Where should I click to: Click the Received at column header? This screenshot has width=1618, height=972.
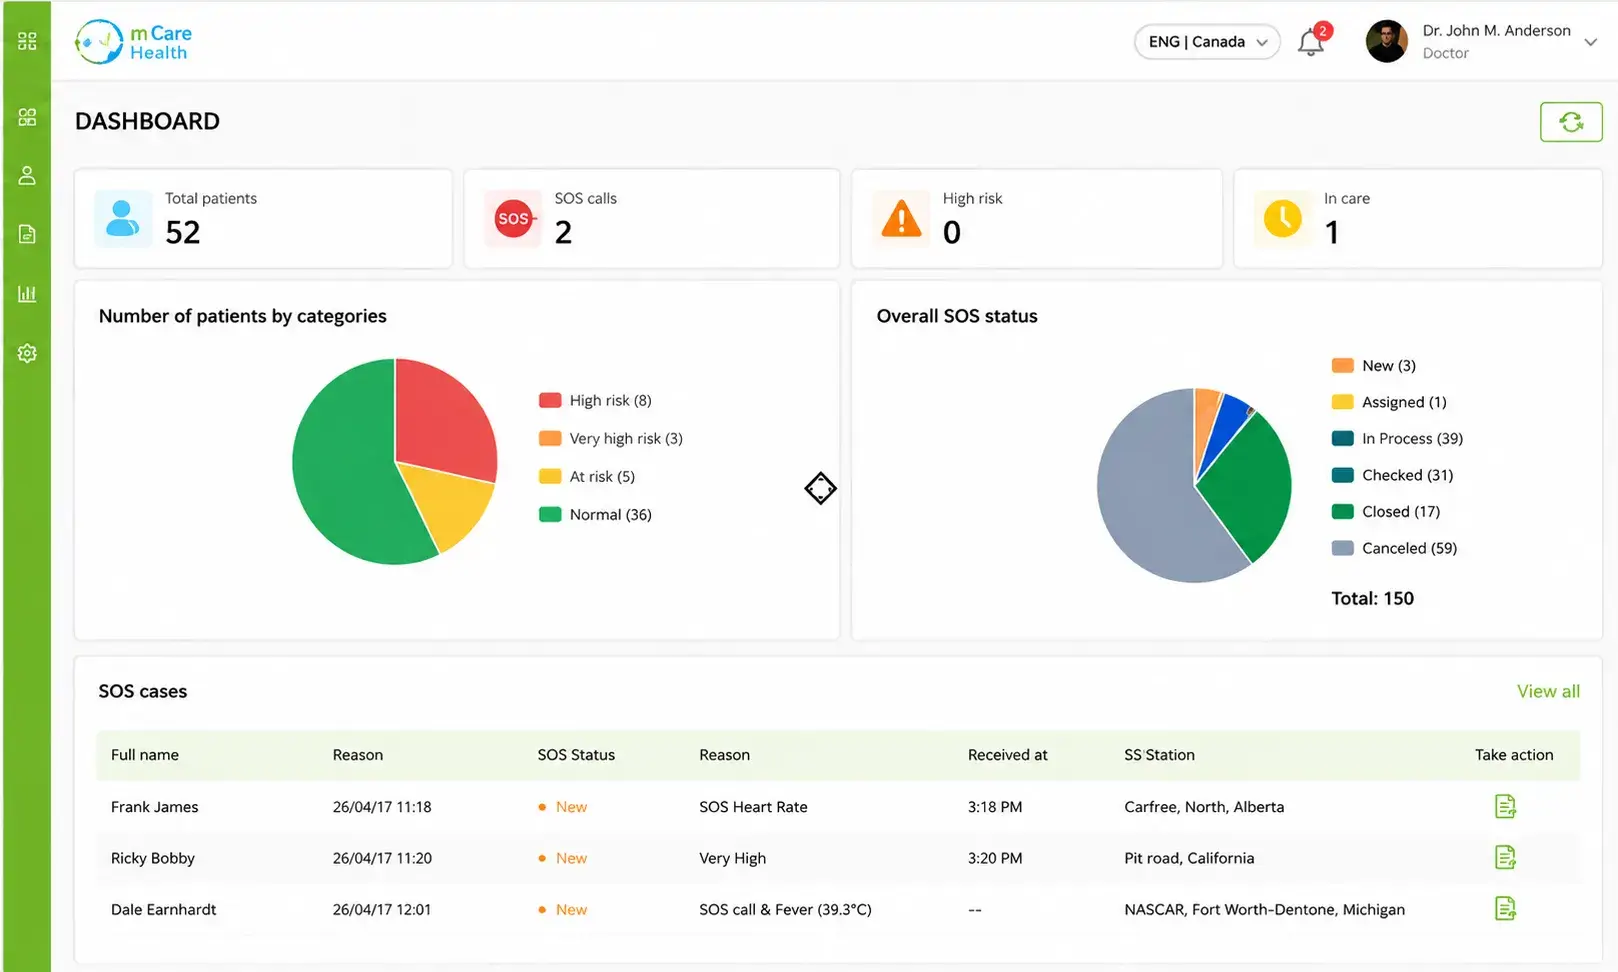(1007, 755)
